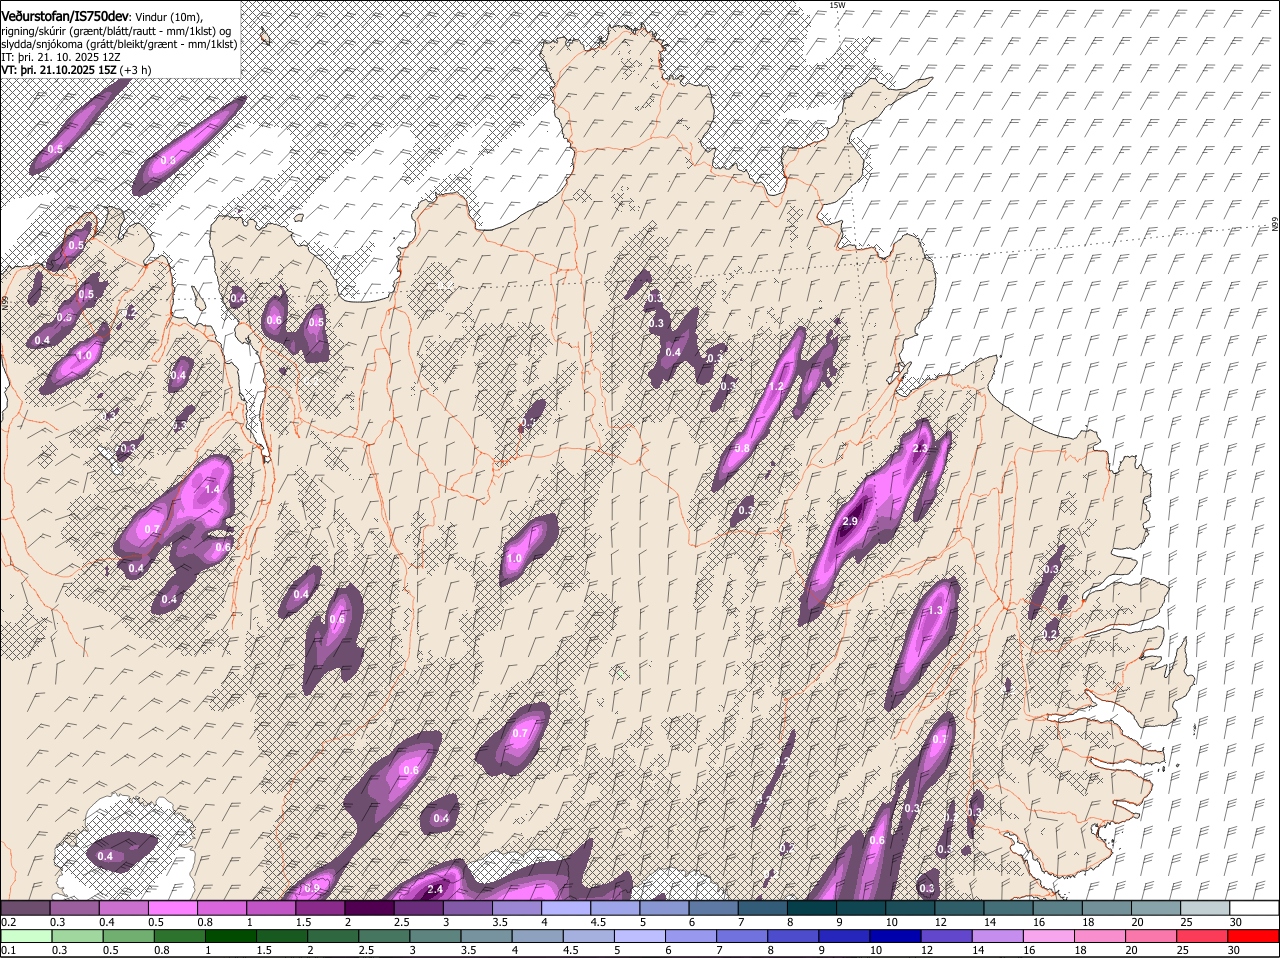Click the '0.9' precipitation value on the map
The width and height of the screenshot is (1280, 958).
point(311,888)
